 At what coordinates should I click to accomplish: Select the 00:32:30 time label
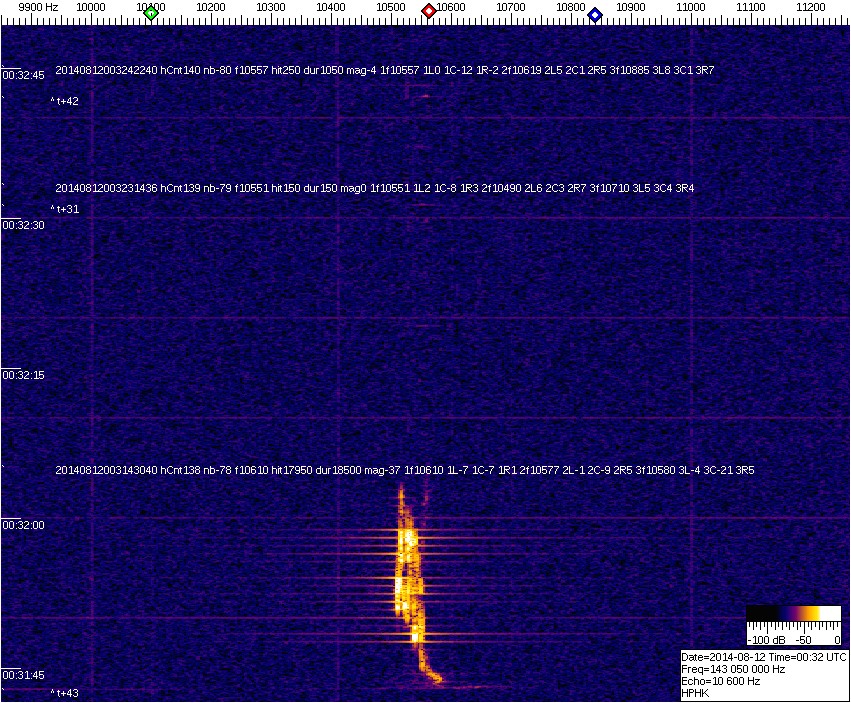[24, 225]
